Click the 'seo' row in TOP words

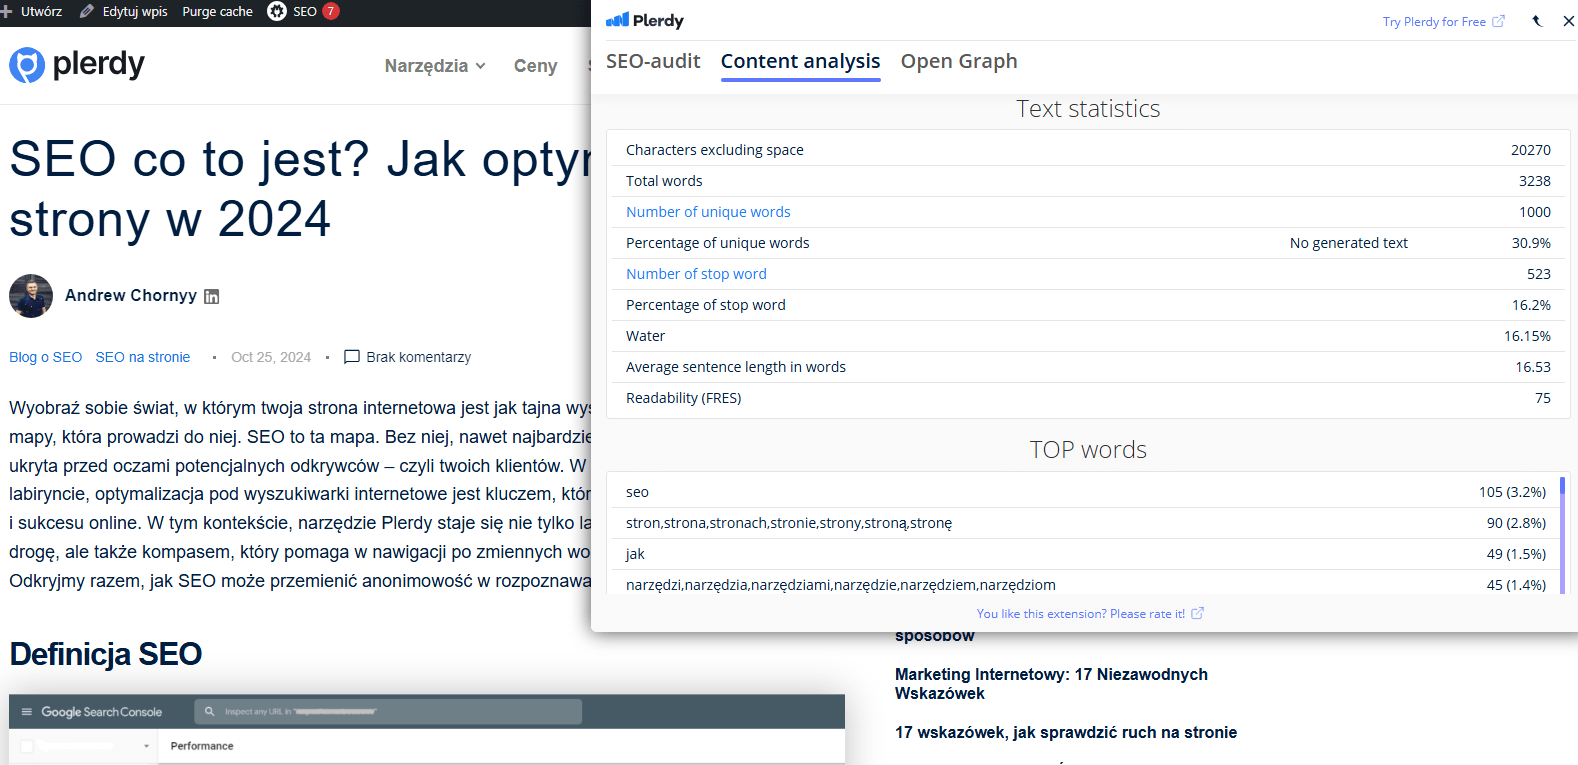(x=1086, y=492)
